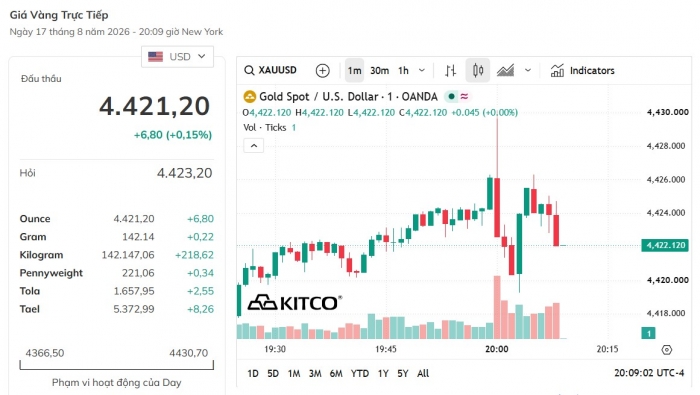Select the 1D range tab

point(253,374)
